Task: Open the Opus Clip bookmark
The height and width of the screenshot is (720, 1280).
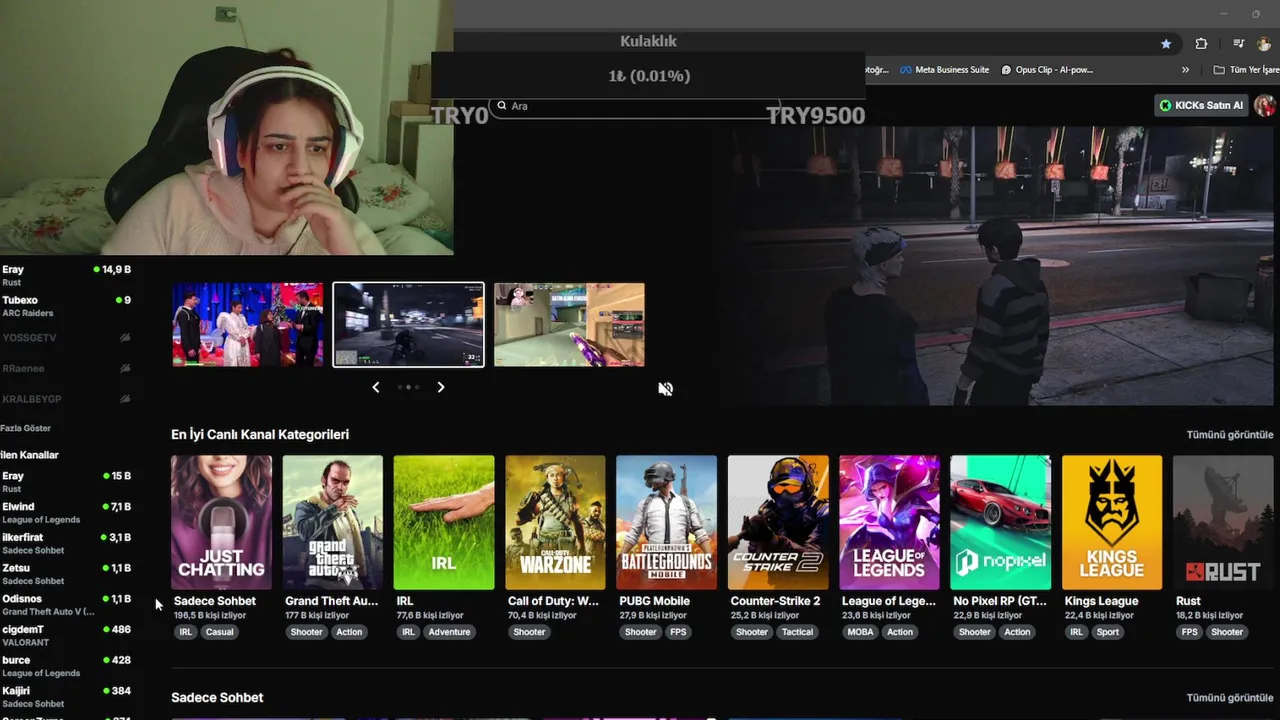Action: click(1047, 70)
